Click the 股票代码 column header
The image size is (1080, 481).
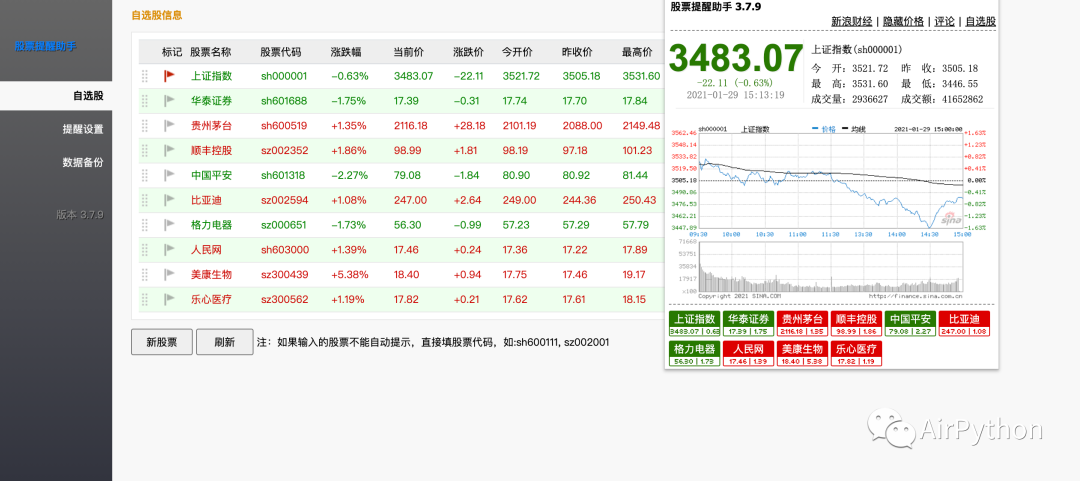pyautogui.click(x=281, y=52)
